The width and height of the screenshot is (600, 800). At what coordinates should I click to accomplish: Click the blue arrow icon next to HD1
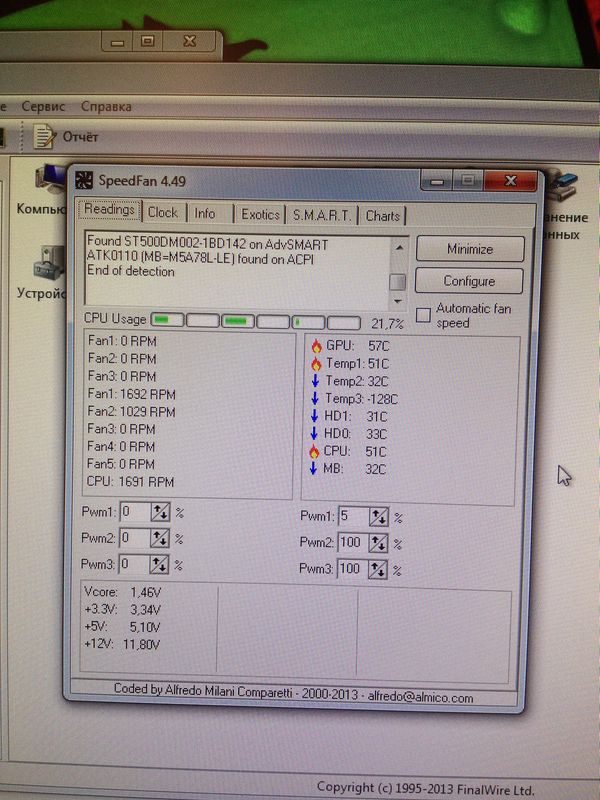317,416
